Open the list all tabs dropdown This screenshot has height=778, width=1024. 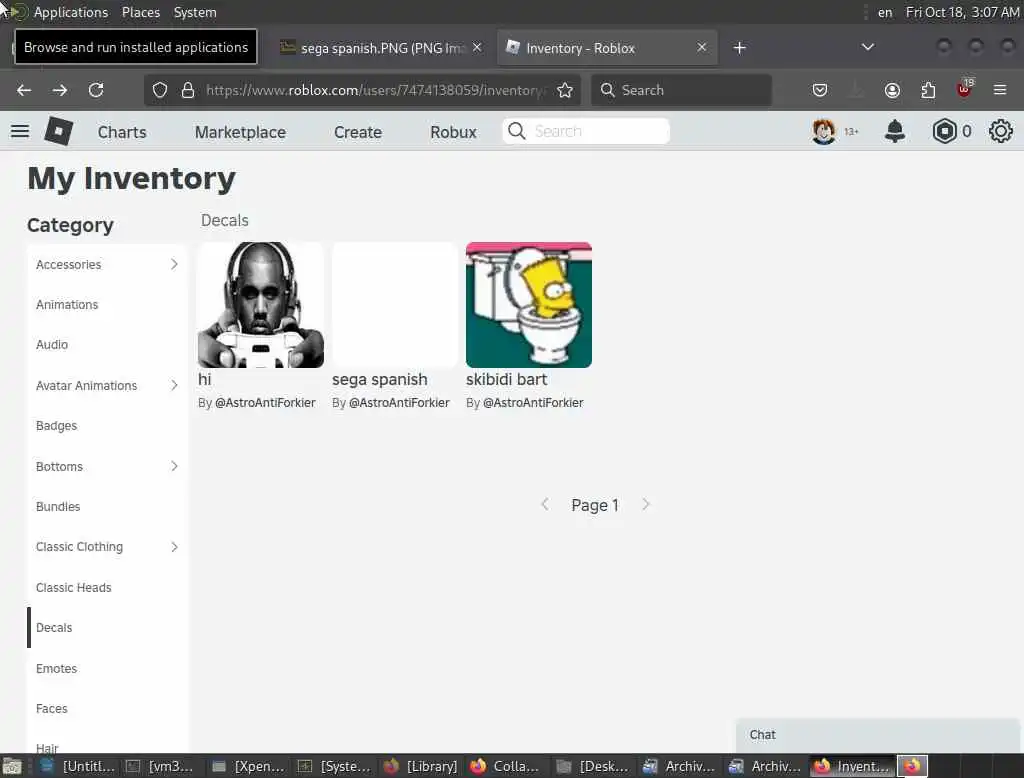[867, 47]
